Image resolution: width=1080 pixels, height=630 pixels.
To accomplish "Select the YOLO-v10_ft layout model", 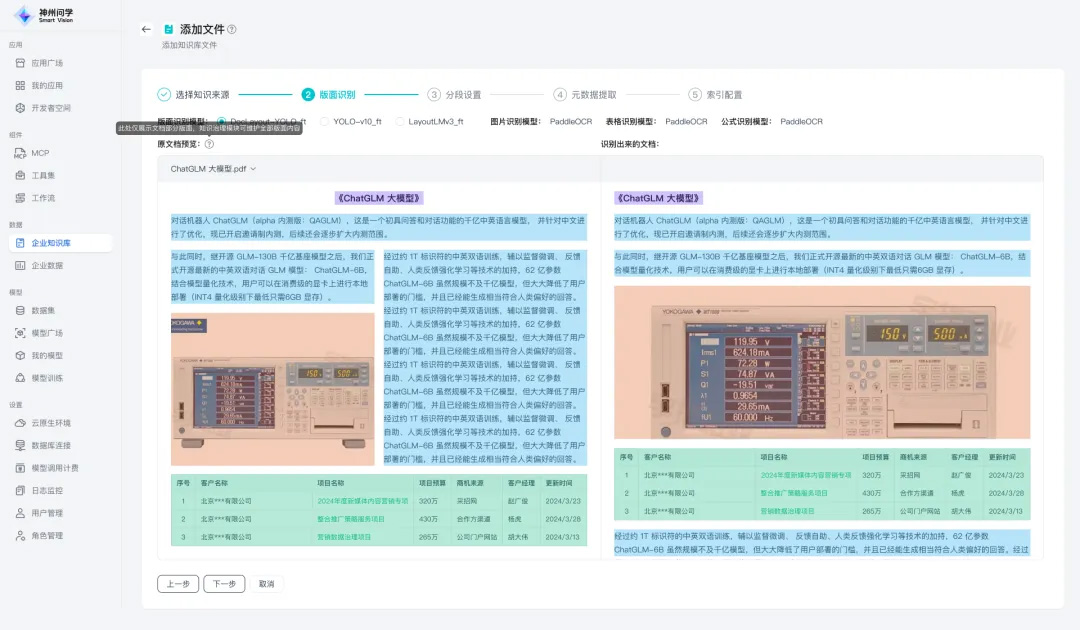I will 324,122.
